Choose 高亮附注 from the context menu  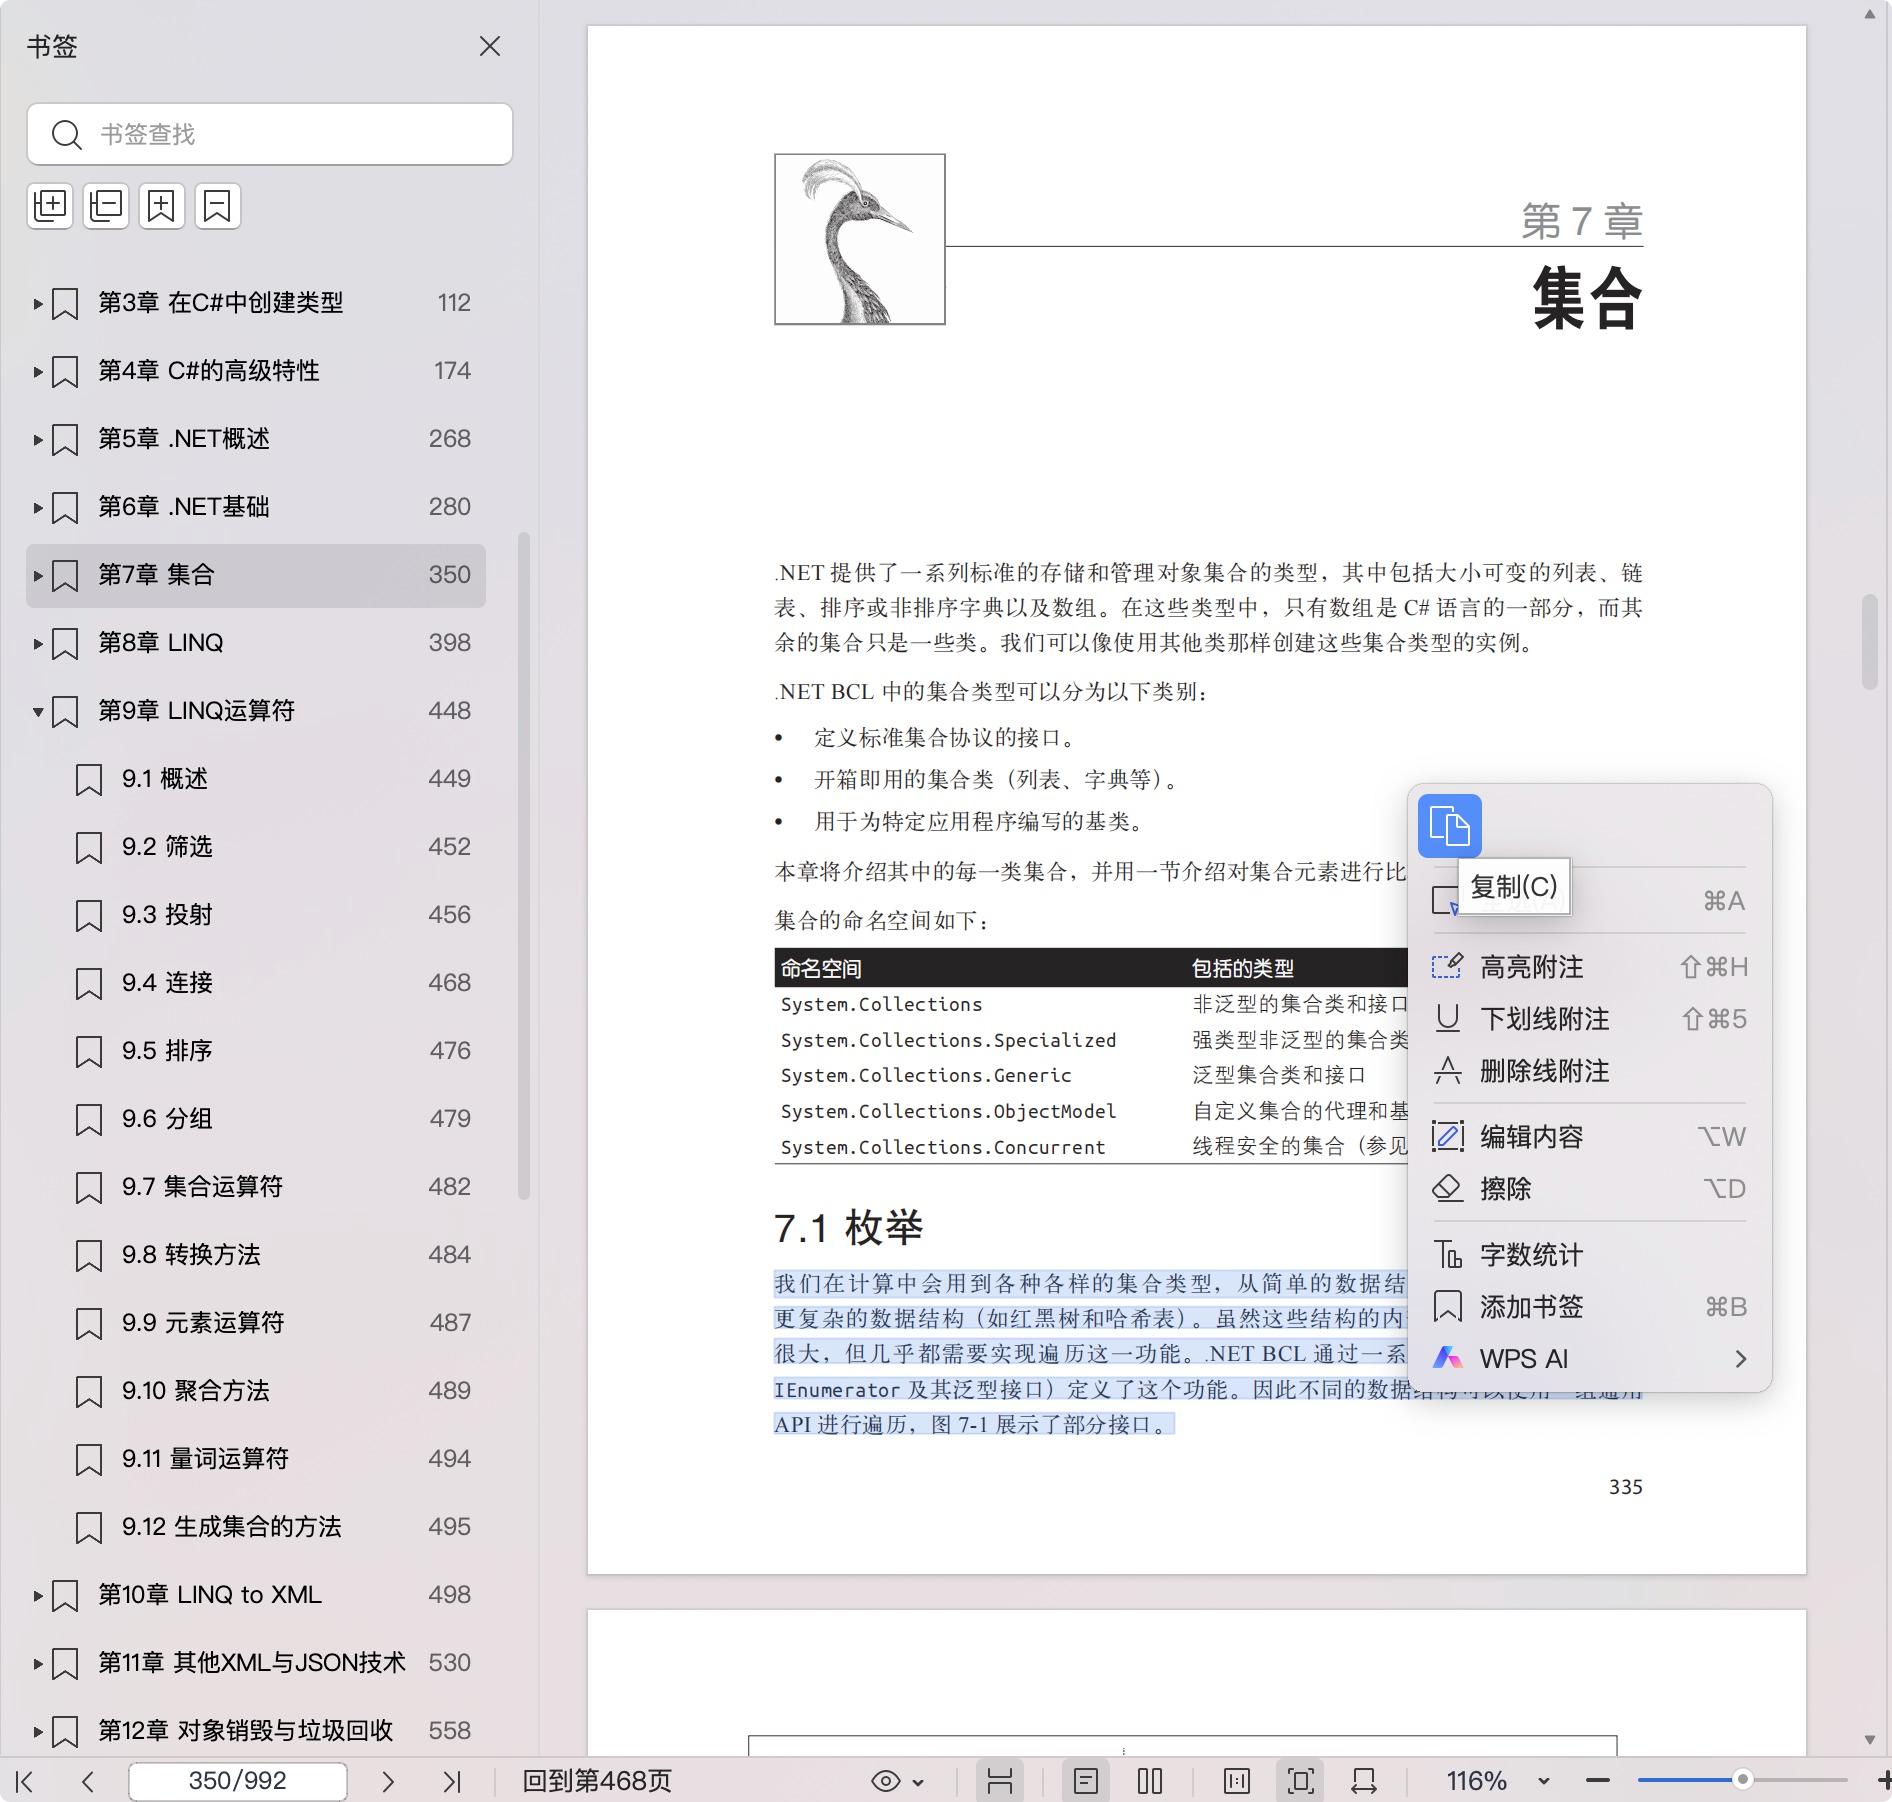(x=1531, y=967)
